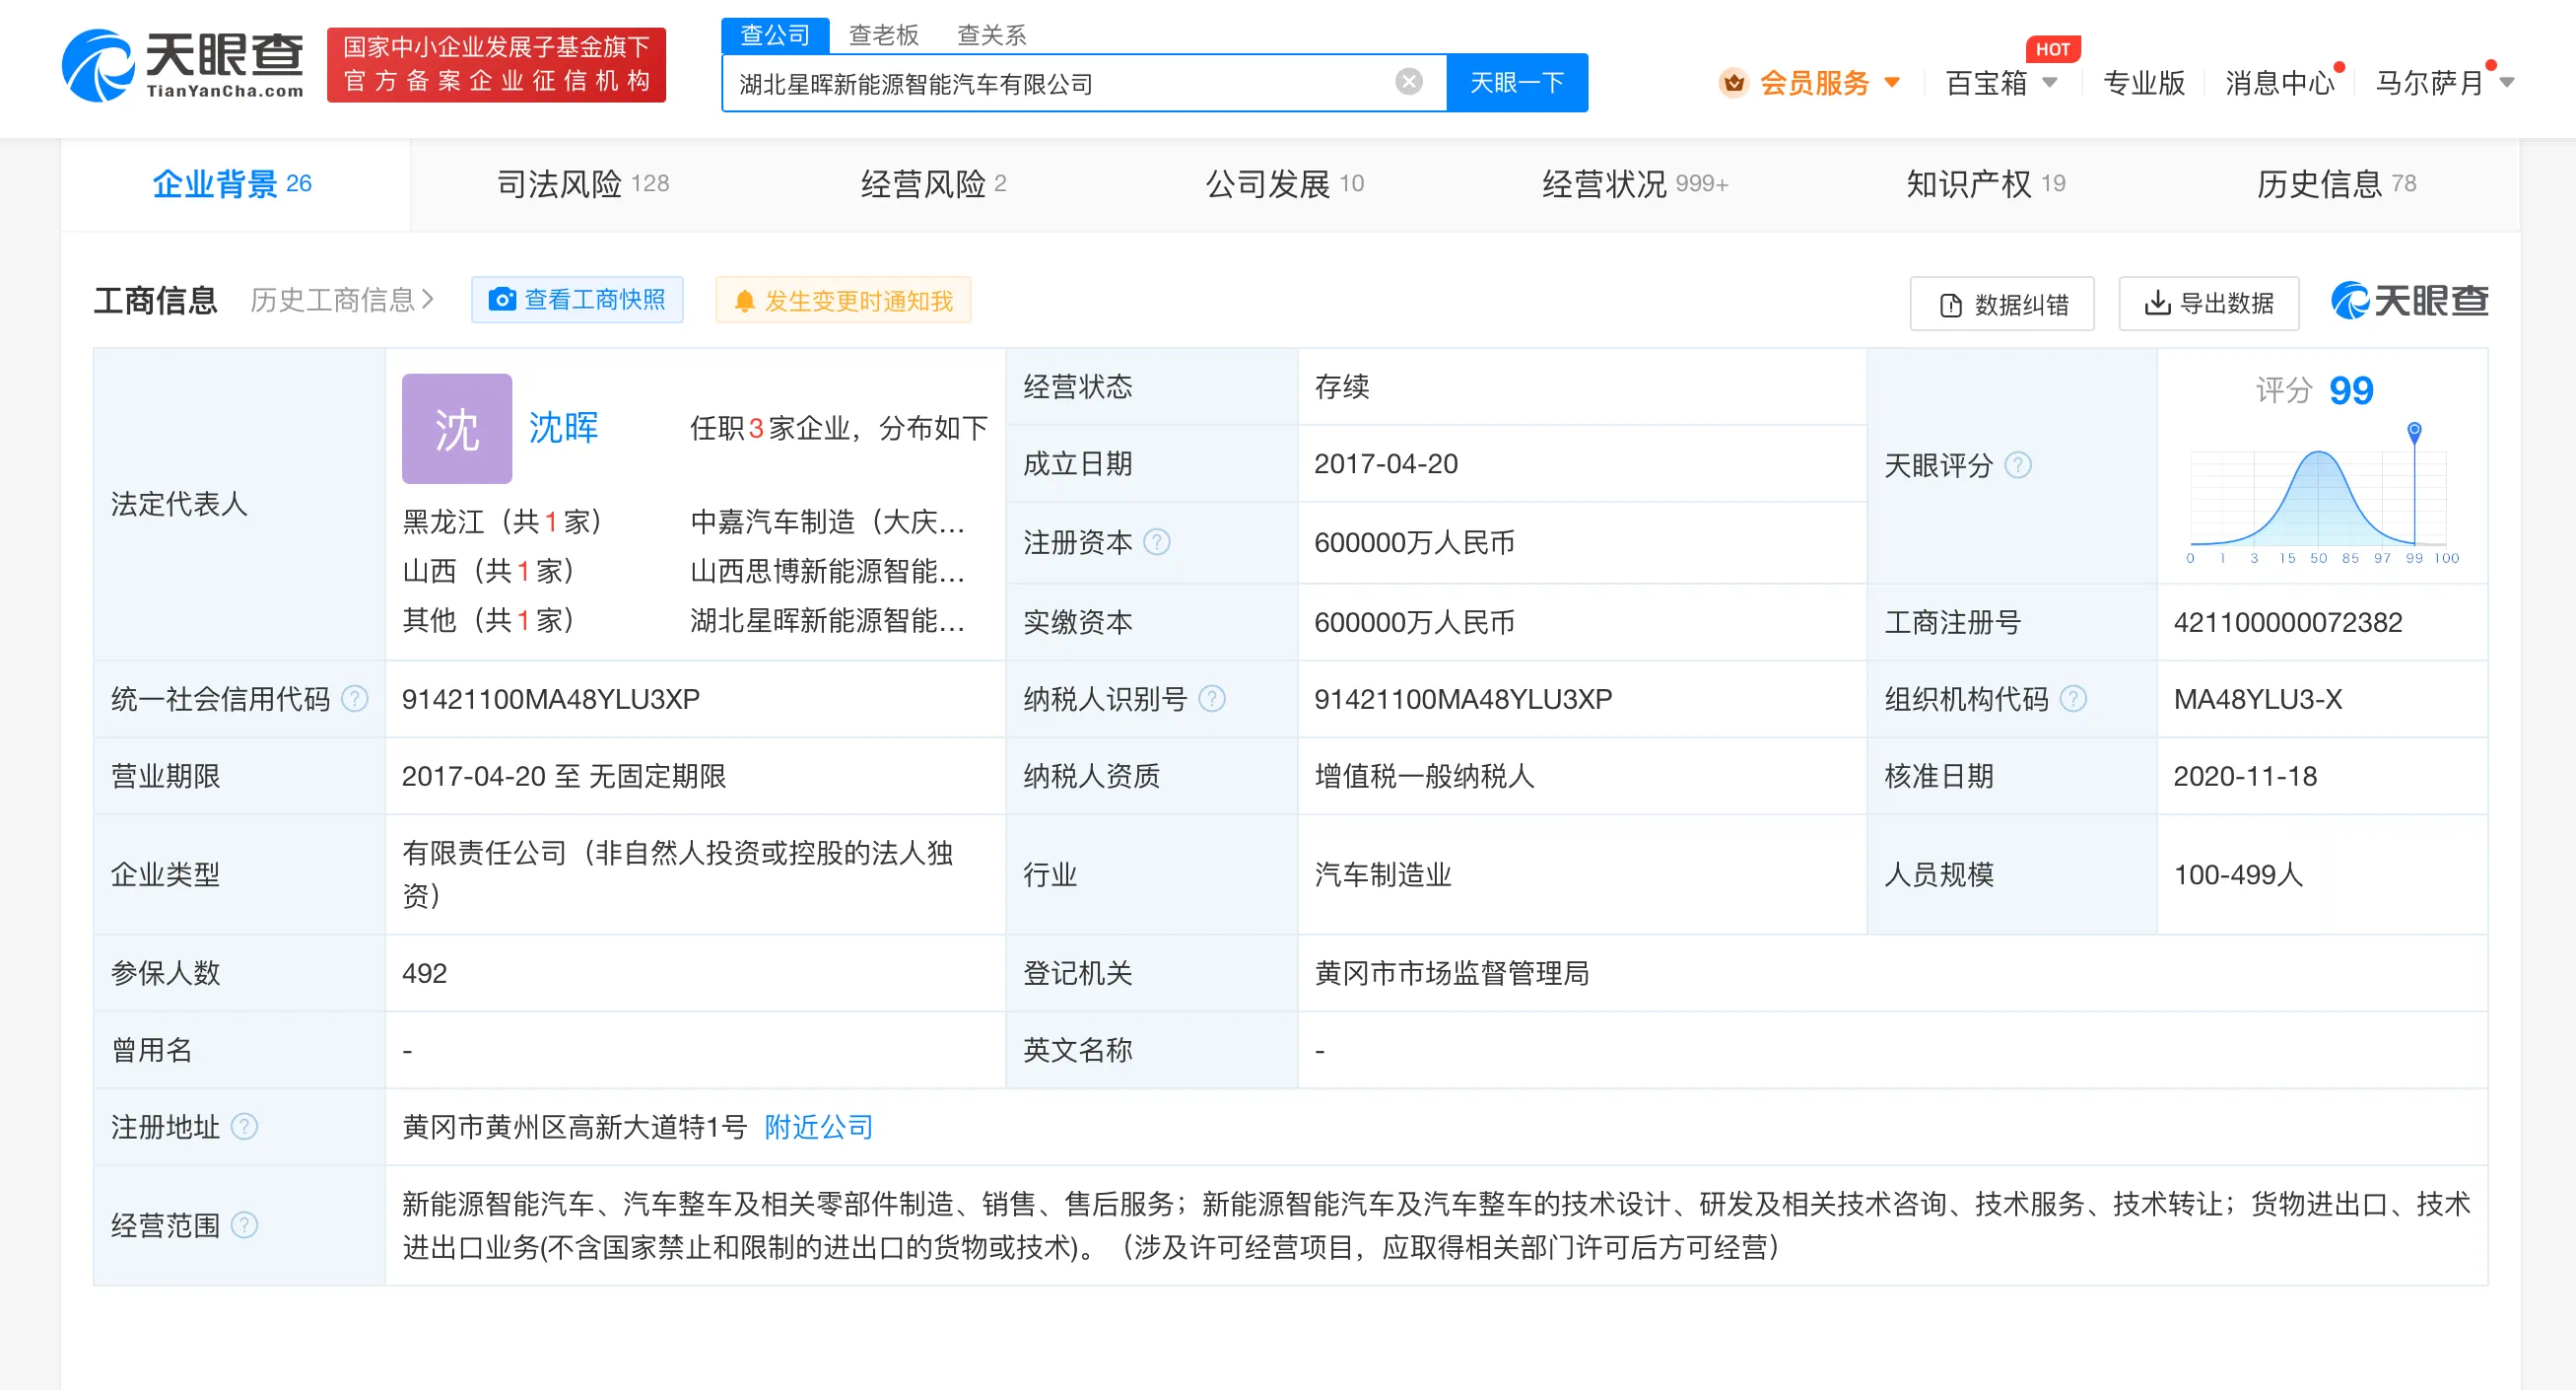Click help icon next to 统一社会信用代码
The height and width of the screenshot is (1390, 2576).
(355, 699)
